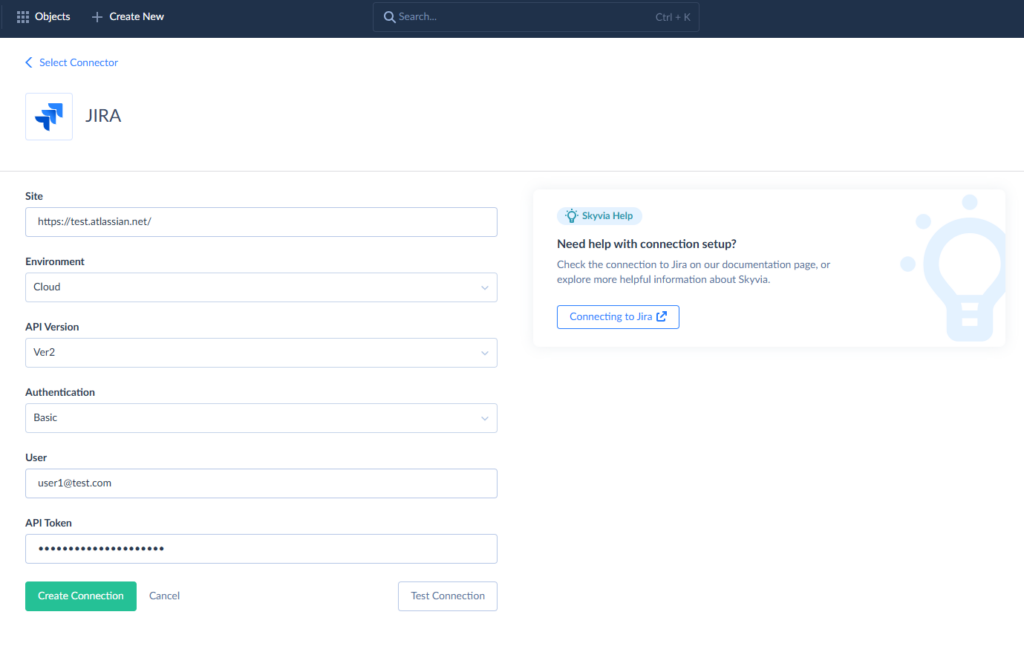Click the API Token input field

coord(260,548)
